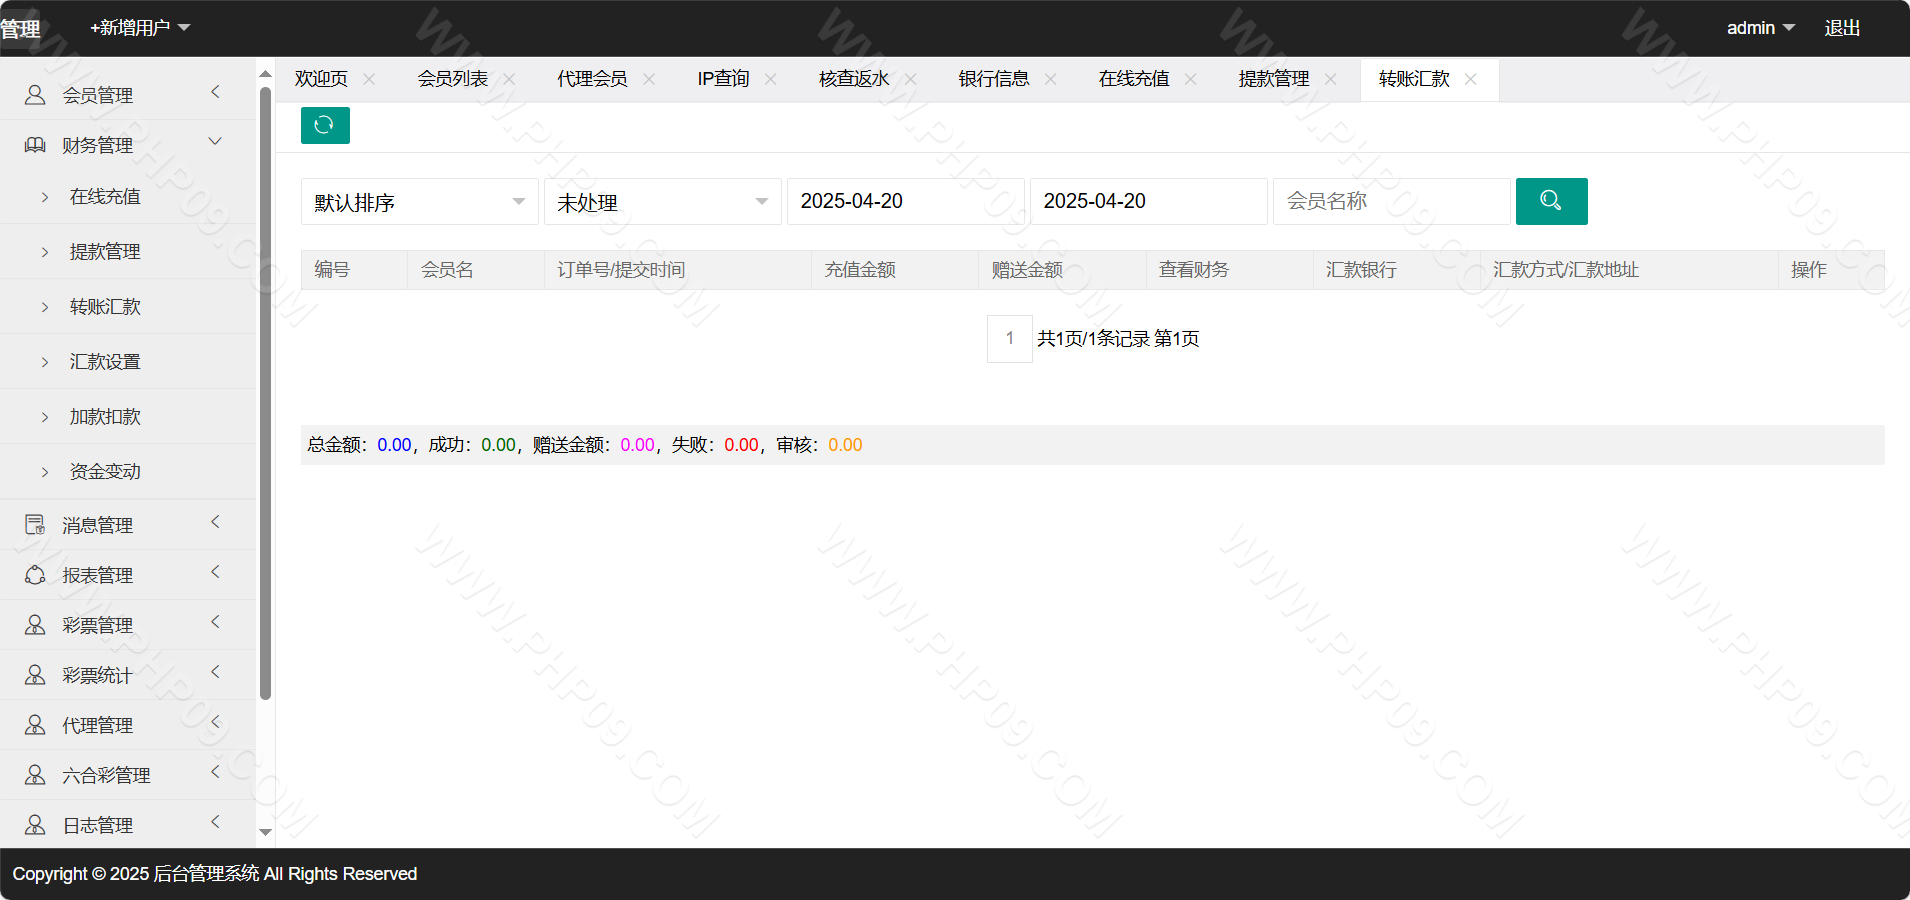This screenshot has height=900, width=1910.
Task: Click page number 1 pagination button
Action: point(1009,339)
